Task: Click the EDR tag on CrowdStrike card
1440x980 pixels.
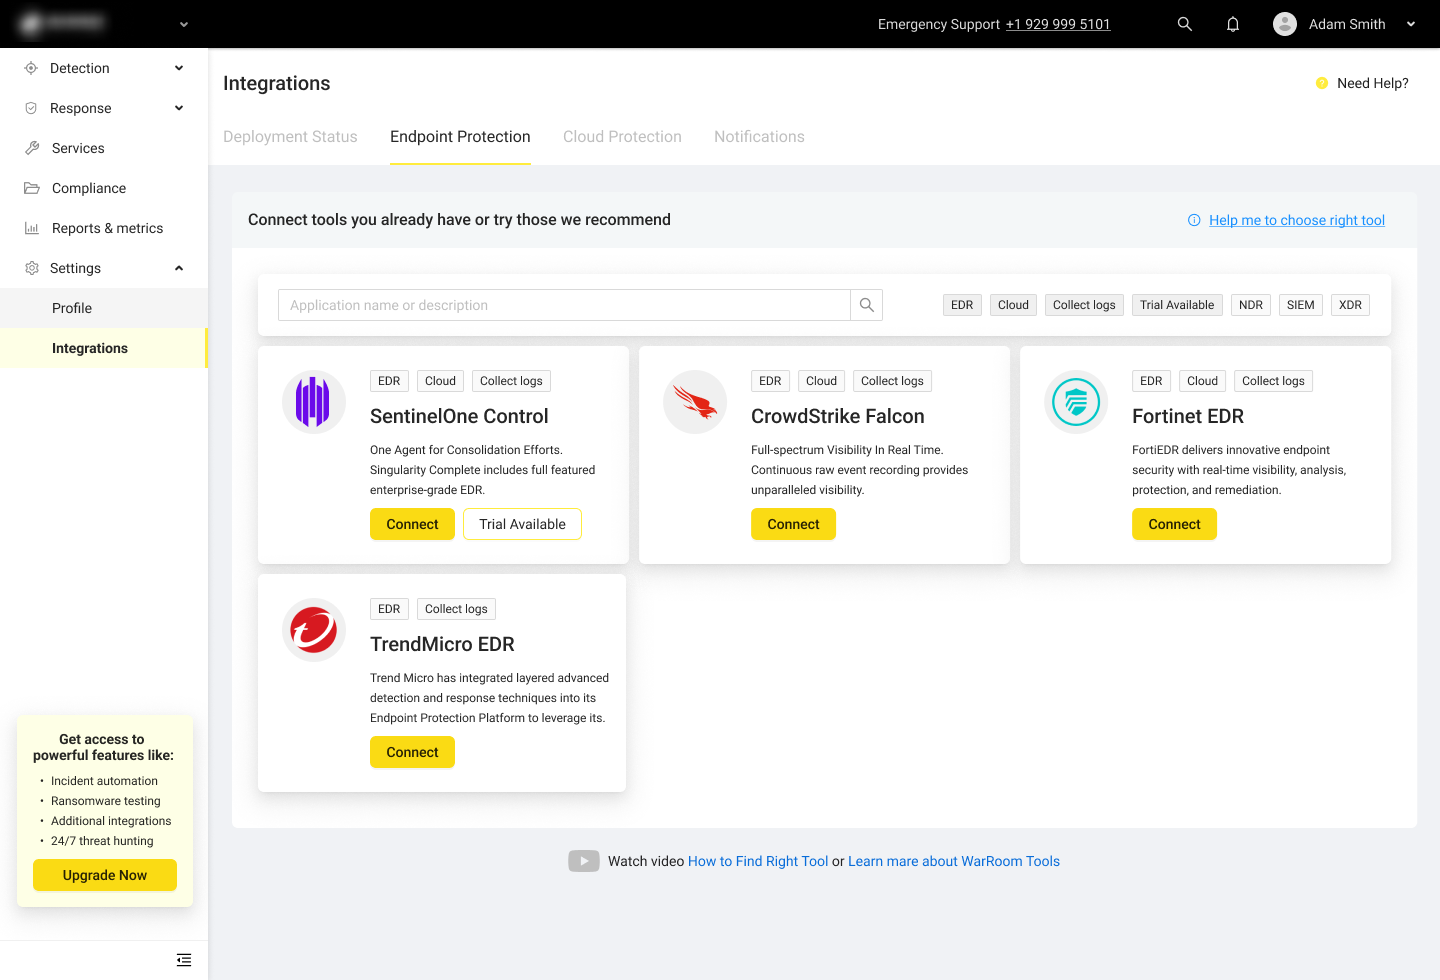Action: 770,381
